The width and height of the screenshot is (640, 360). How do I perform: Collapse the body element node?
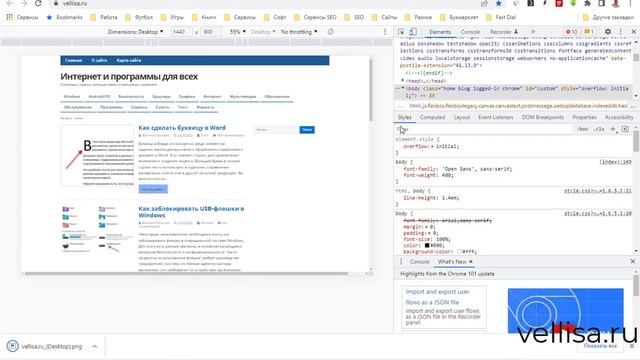point(403,88)
